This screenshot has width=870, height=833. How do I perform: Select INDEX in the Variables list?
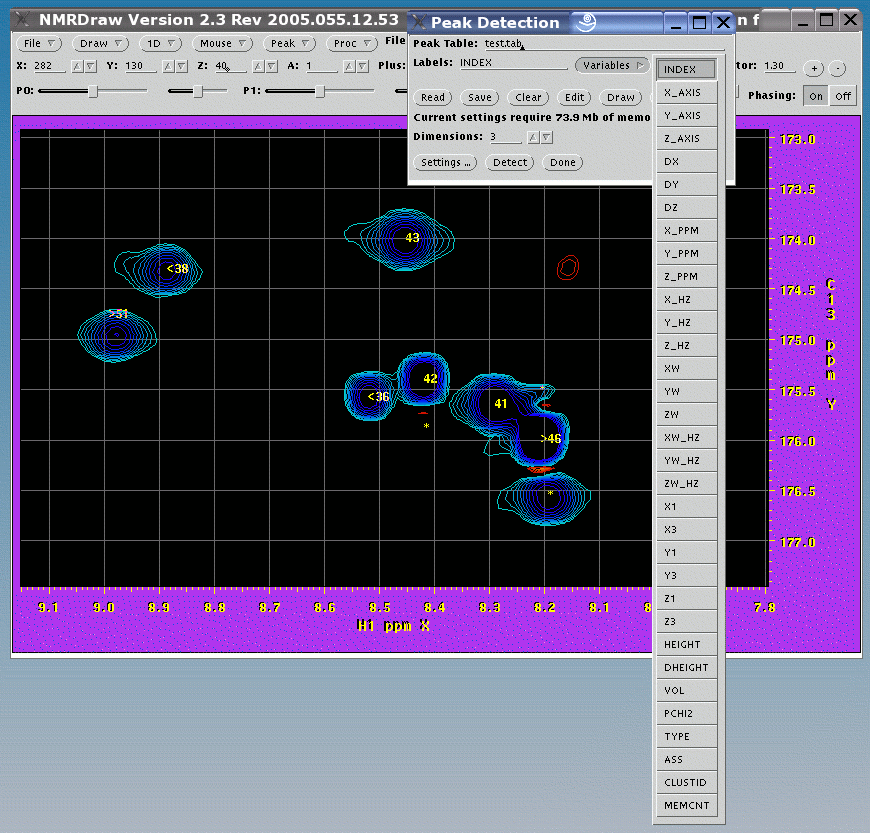tap(686, 69)
